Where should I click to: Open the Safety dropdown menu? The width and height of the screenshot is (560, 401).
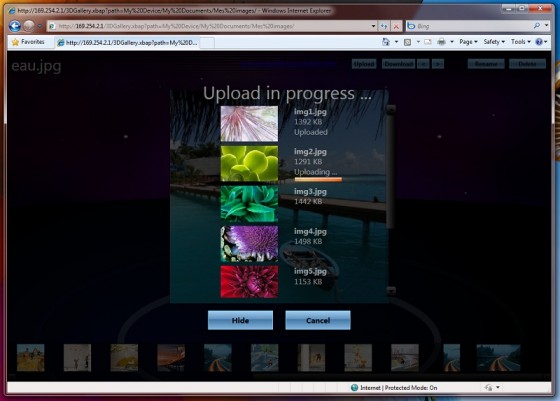coord(494,42)
